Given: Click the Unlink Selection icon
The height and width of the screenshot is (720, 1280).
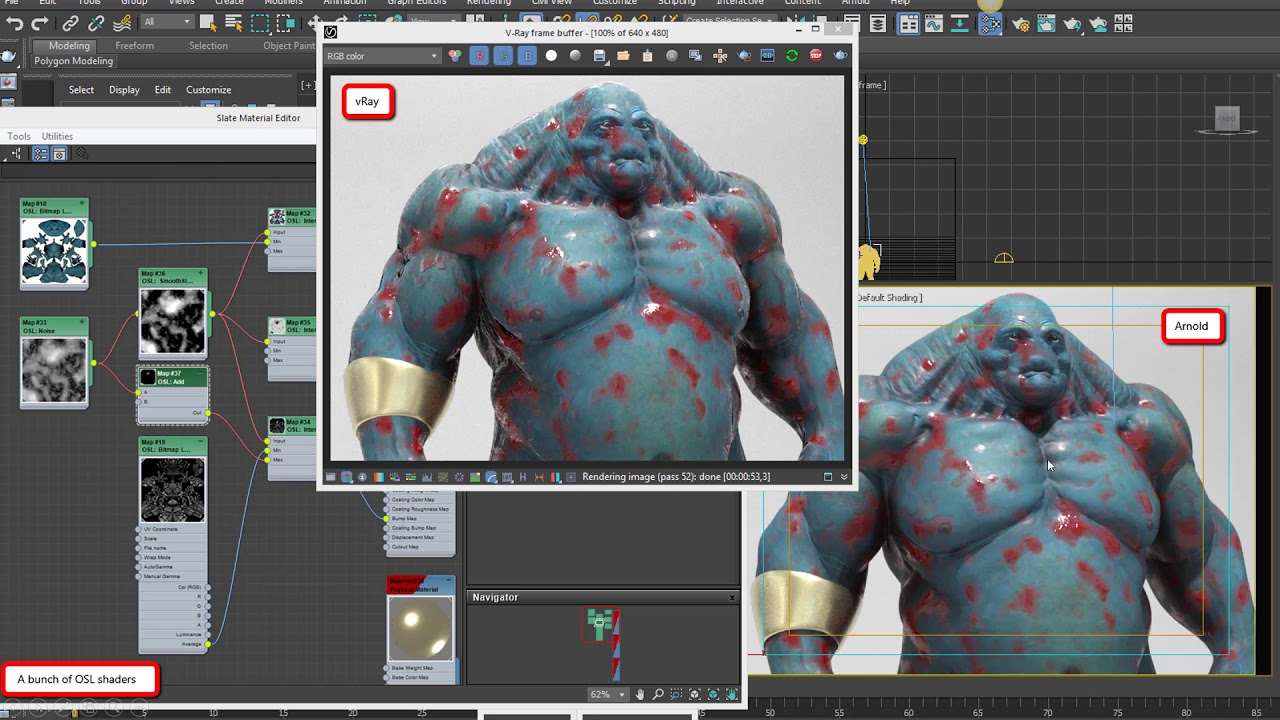Looking at the screenshot, I should point(96,23).
